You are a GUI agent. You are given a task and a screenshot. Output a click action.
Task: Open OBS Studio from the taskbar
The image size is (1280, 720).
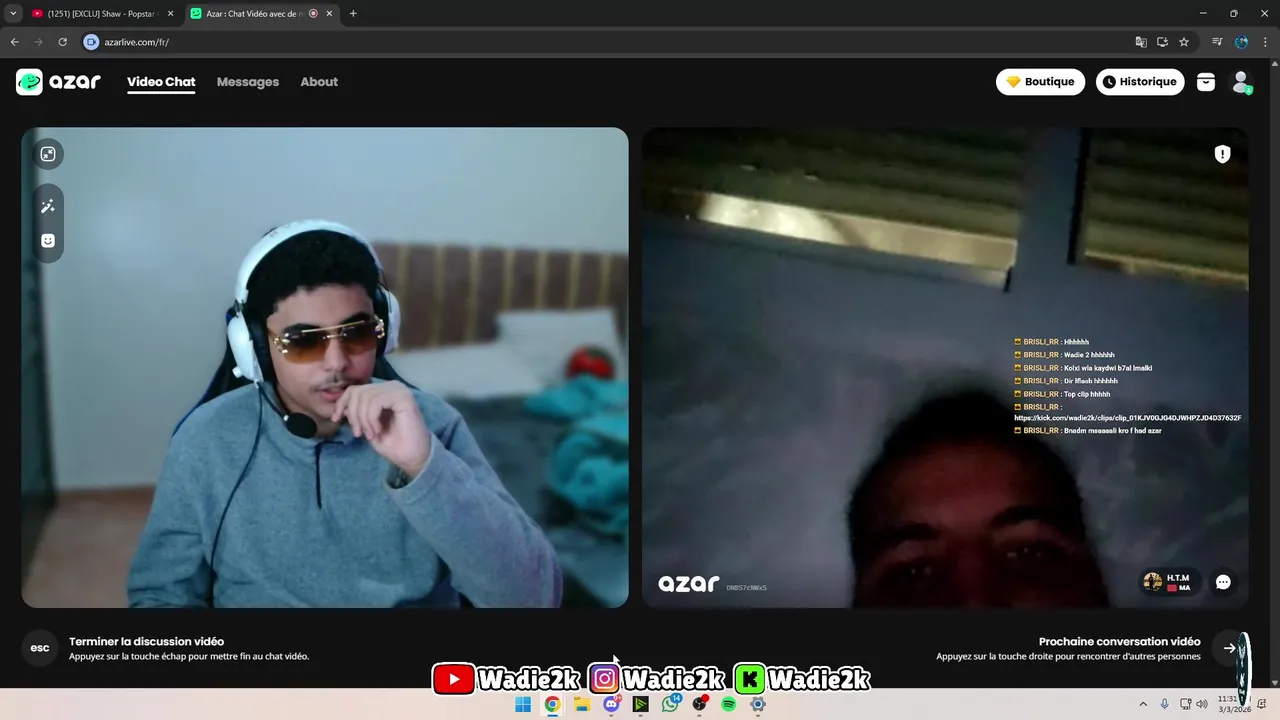[x=700, y=704]
